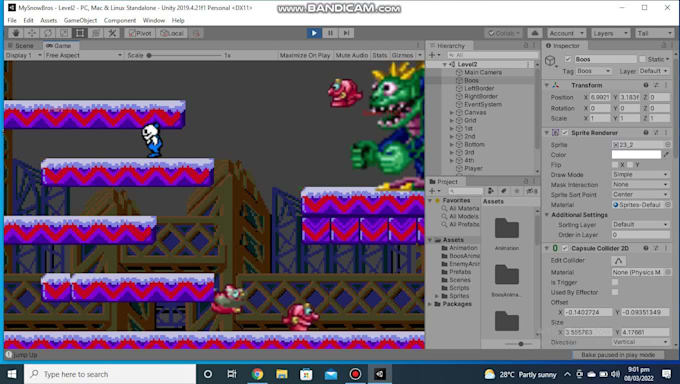680x384 pixels.
Task: Open the GameObject menu
Action: tap(80, 20)
